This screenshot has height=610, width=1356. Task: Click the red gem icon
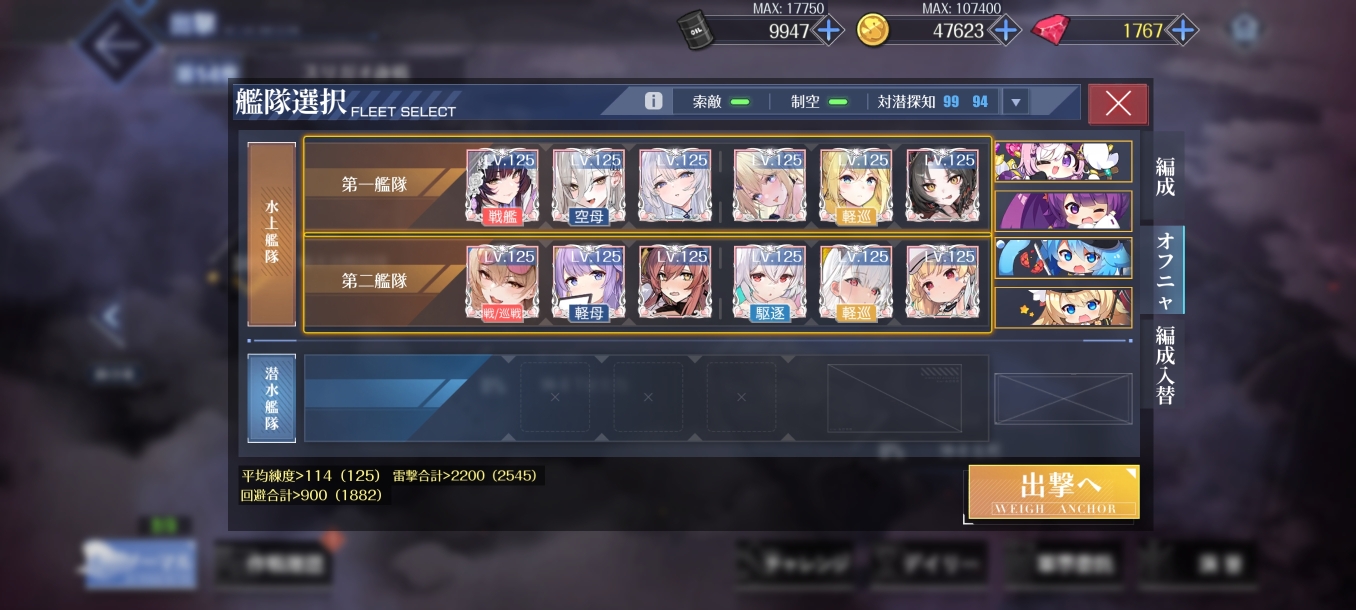(x=1049, y=30)
